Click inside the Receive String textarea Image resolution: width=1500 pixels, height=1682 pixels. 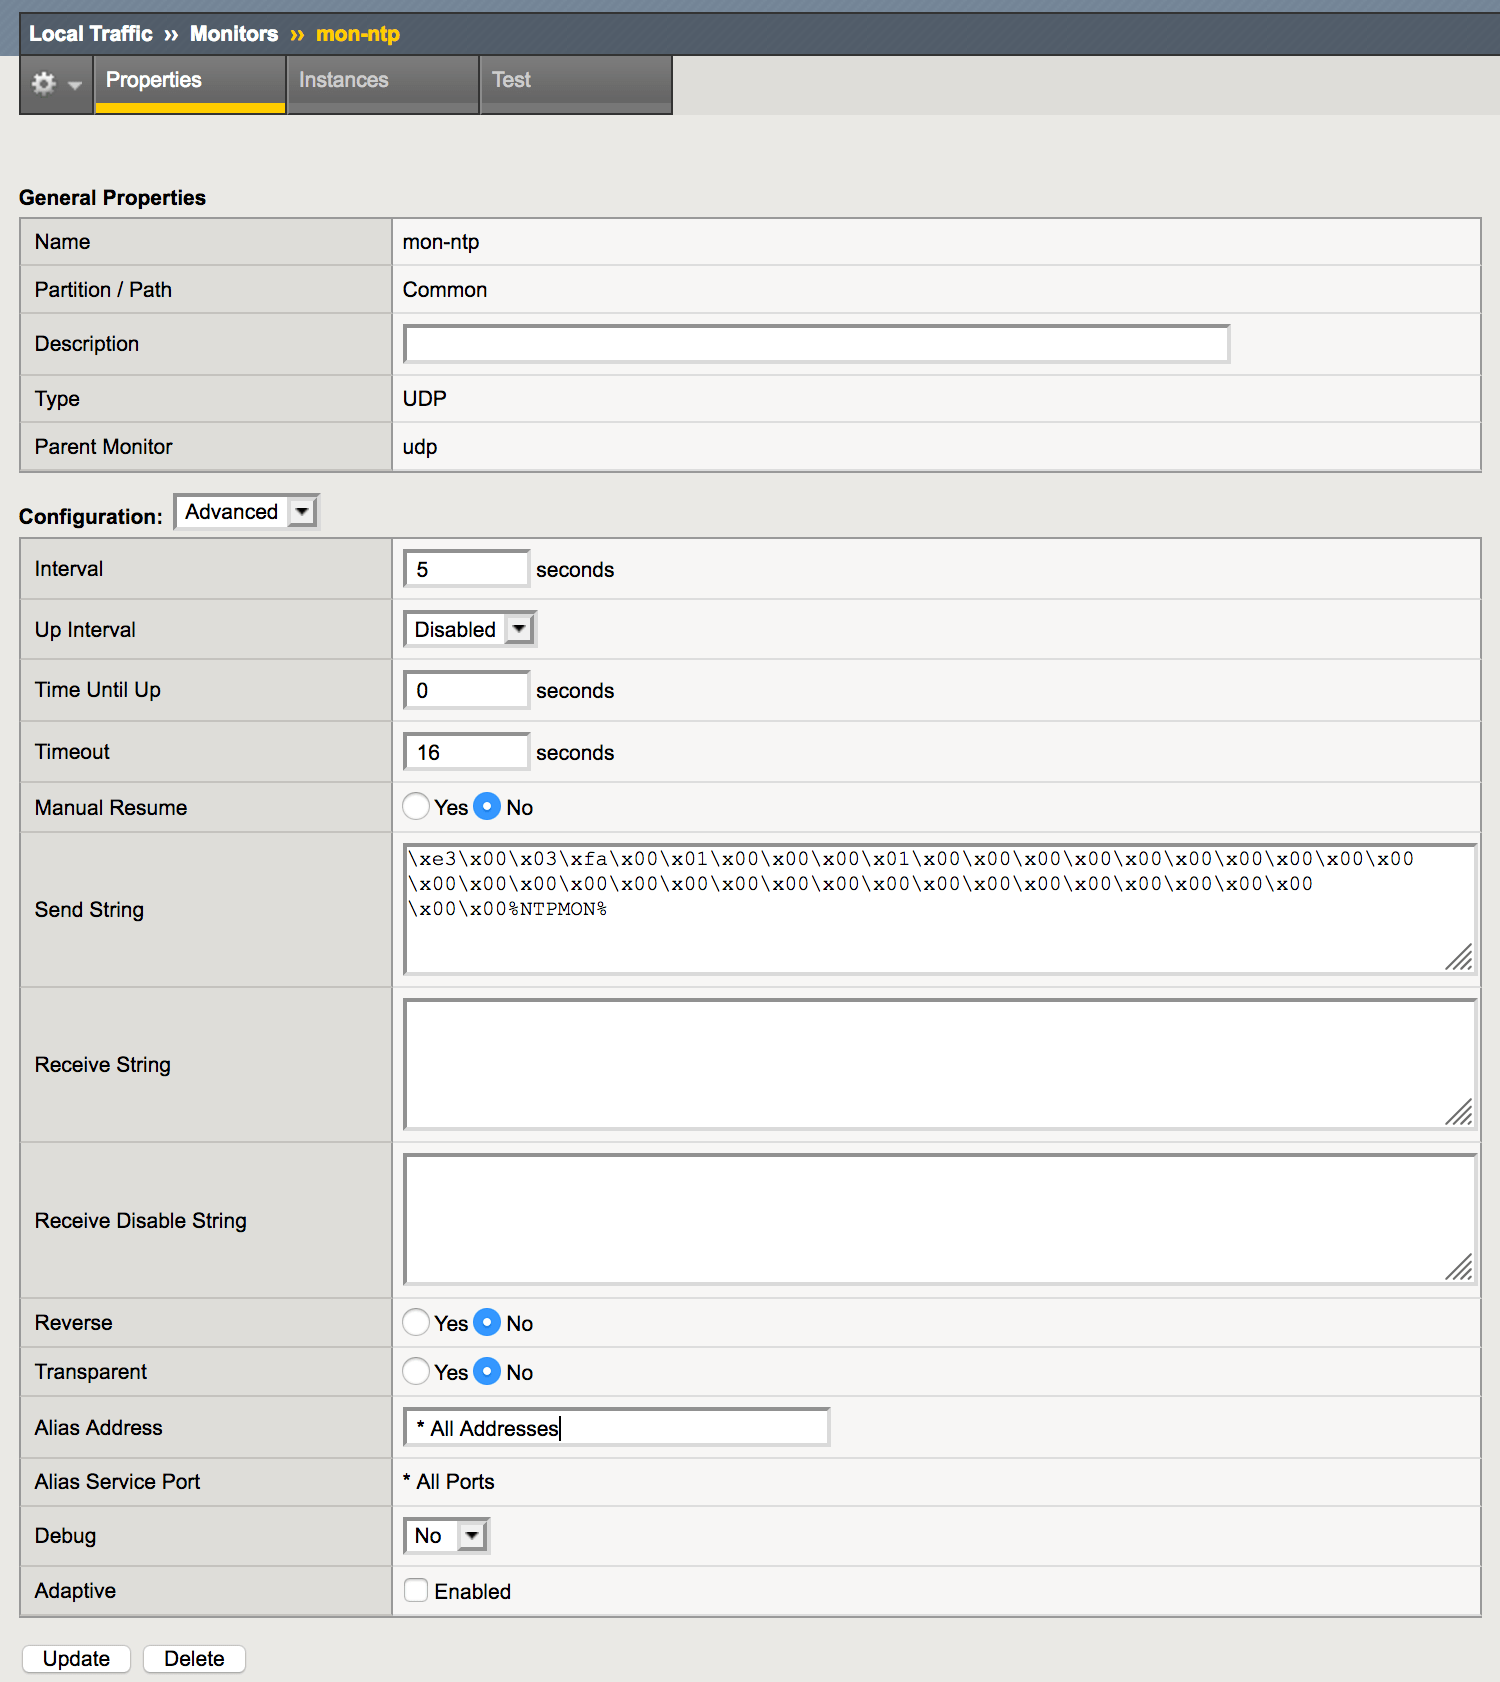pyautogui.click(x=940, y=1064)
